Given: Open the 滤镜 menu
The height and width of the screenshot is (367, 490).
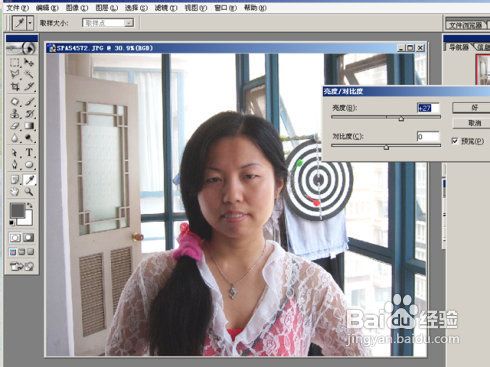Looking at the screenshot, I should pyautogui.click(x=166, y=7).
